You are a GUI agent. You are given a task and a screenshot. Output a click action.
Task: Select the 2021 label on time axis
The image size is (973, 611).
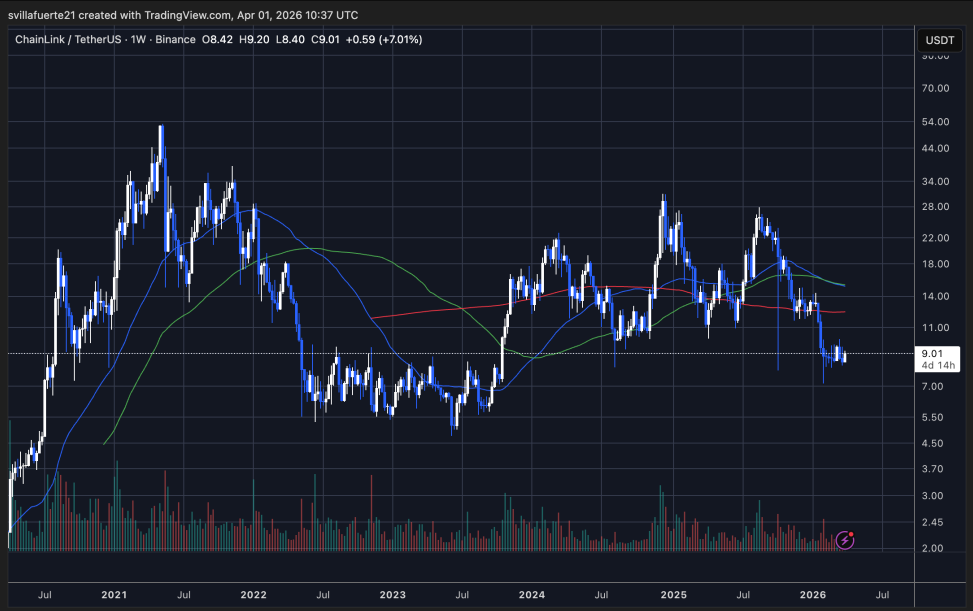(113, 594)
